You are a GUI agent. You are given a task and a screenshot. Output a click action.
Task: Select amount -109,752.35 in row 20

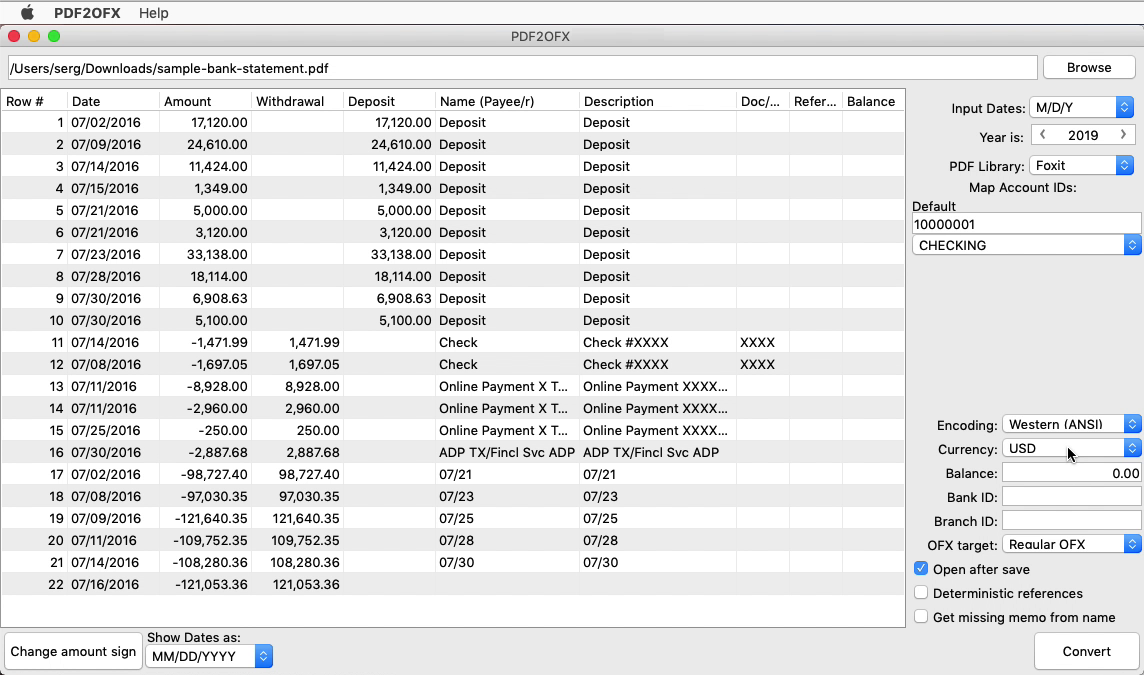pos(205,540)
